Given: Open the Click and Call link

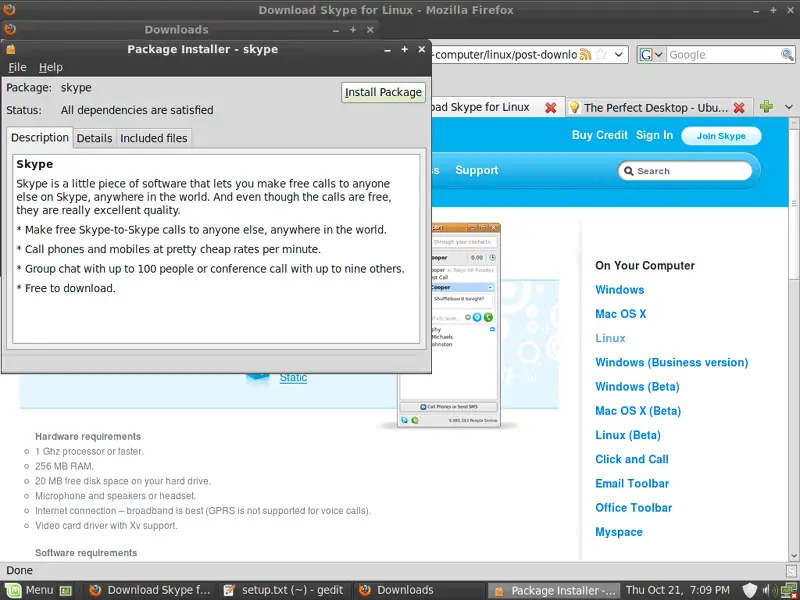Looking at the screenshot, I should (x=632, y=459).
